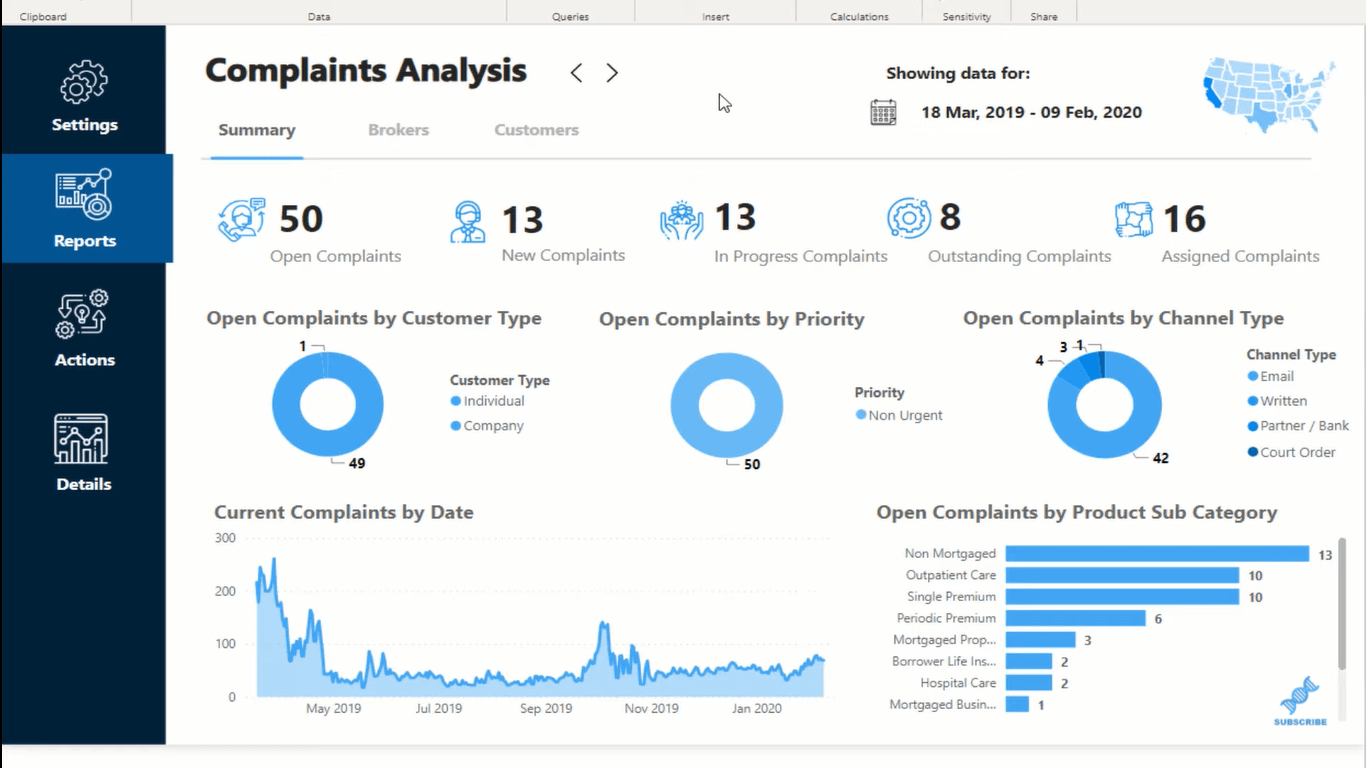This screenshot has width=1366, height=768.
Task: Open the Actions workflow icon
Action: pyautogui.click(x=84, y=314)
